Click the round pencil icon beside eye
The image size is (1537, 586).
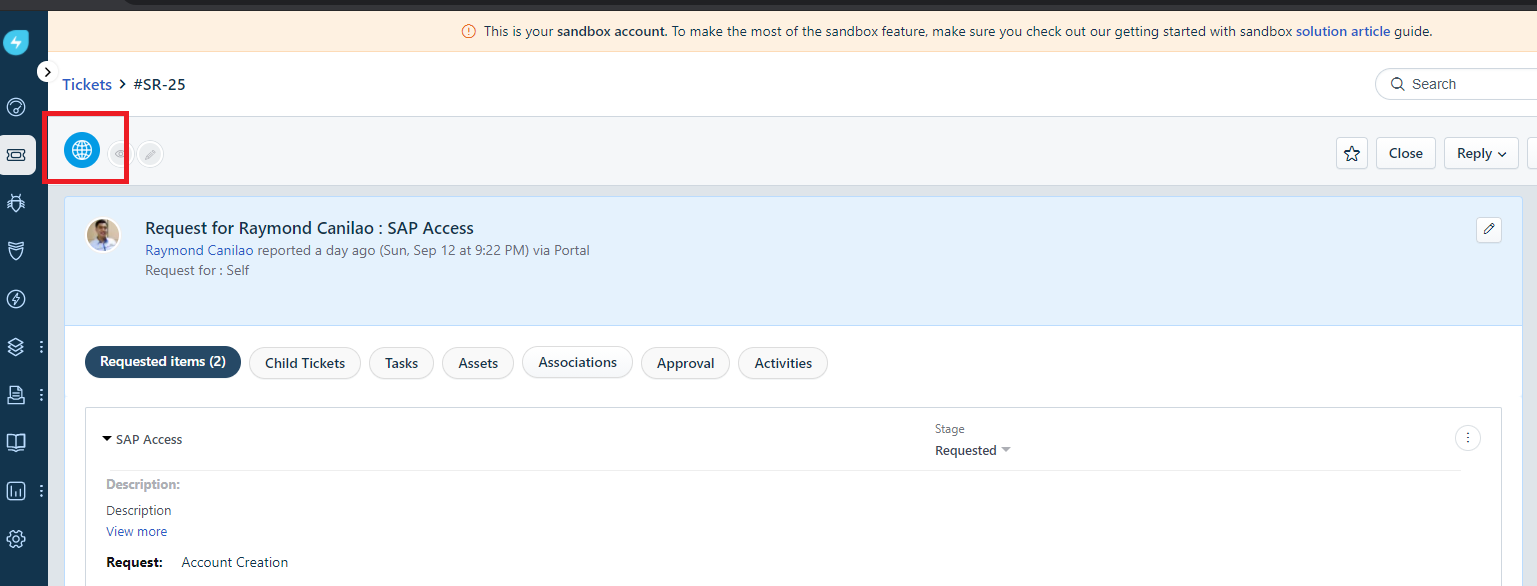coord(150,154)
